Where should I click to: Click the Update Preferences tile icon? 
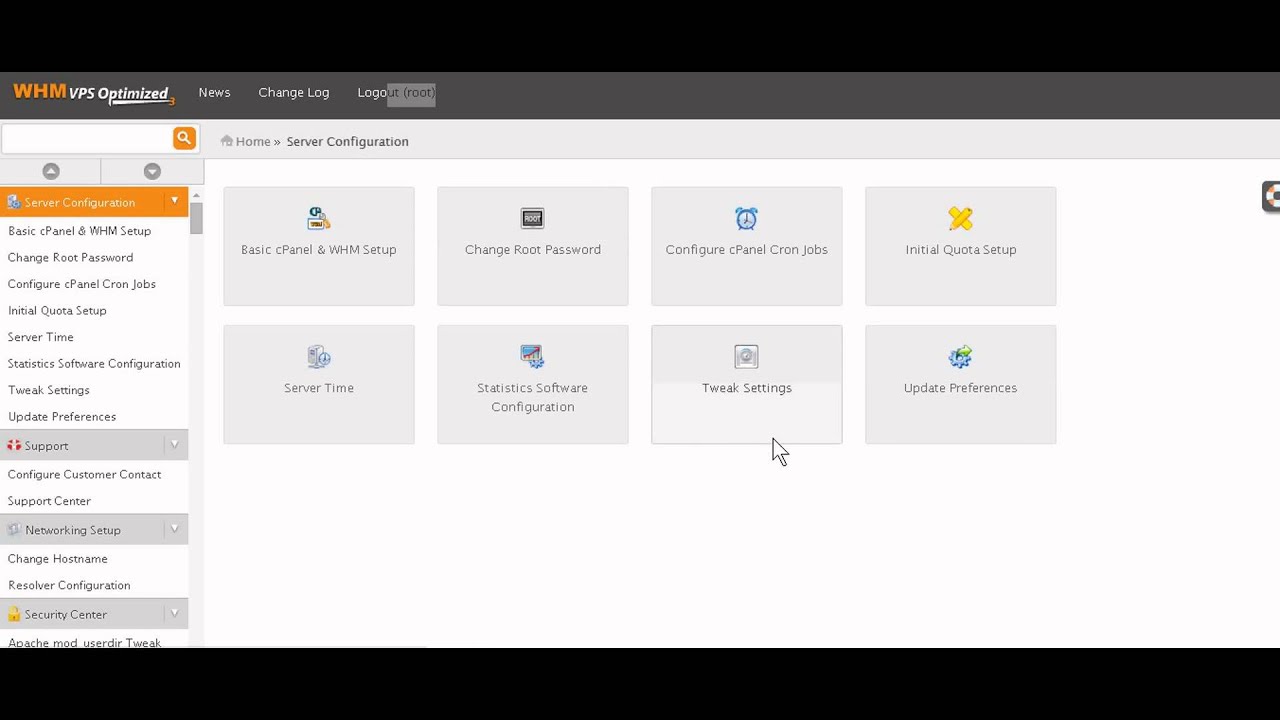tap(960, 356)
